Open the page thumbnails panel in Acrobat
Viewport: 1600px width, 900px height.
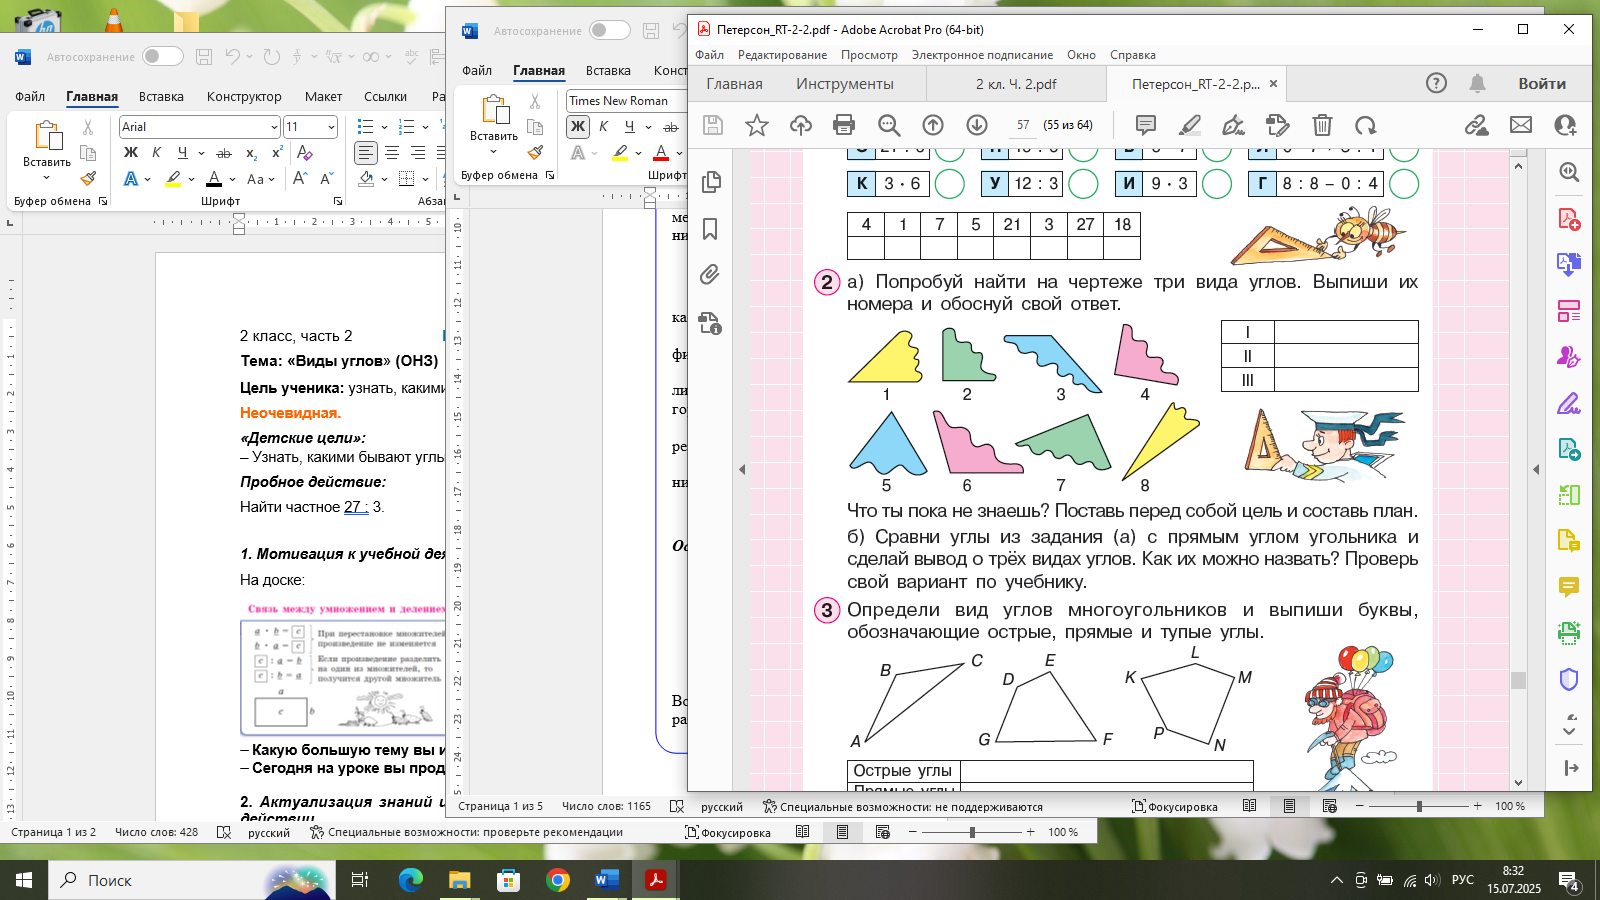pyautogui.click(x=711, y=182)
